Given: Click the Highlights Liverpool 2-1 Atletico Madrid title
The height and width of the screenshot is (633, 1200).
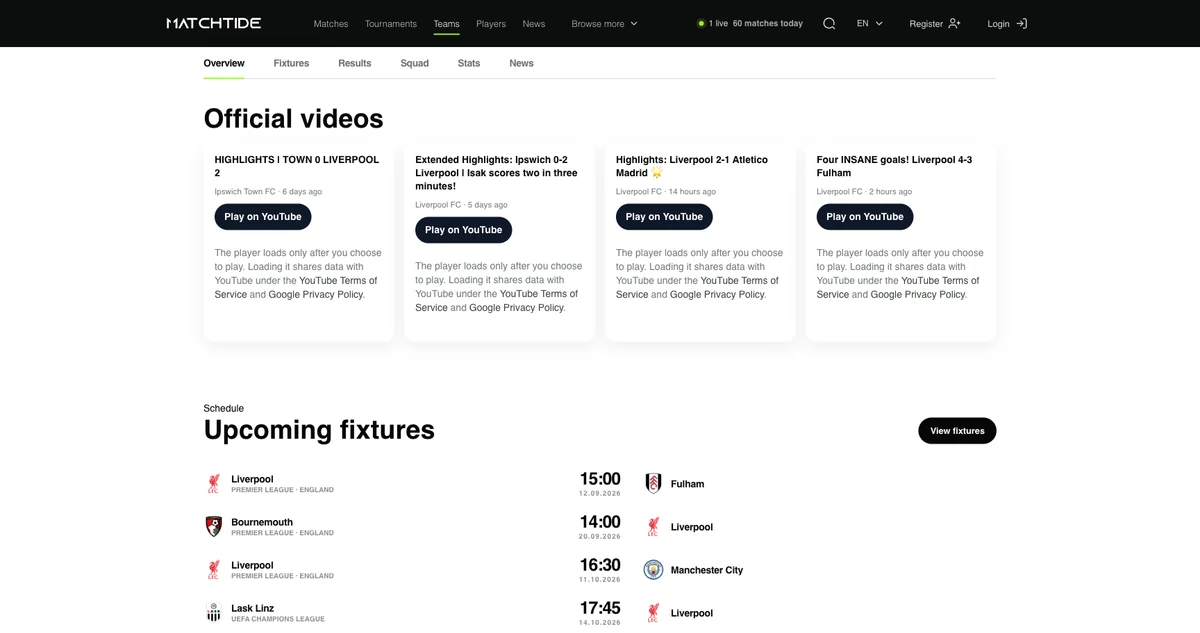Looking at the screenshot, I should [692, 166].
